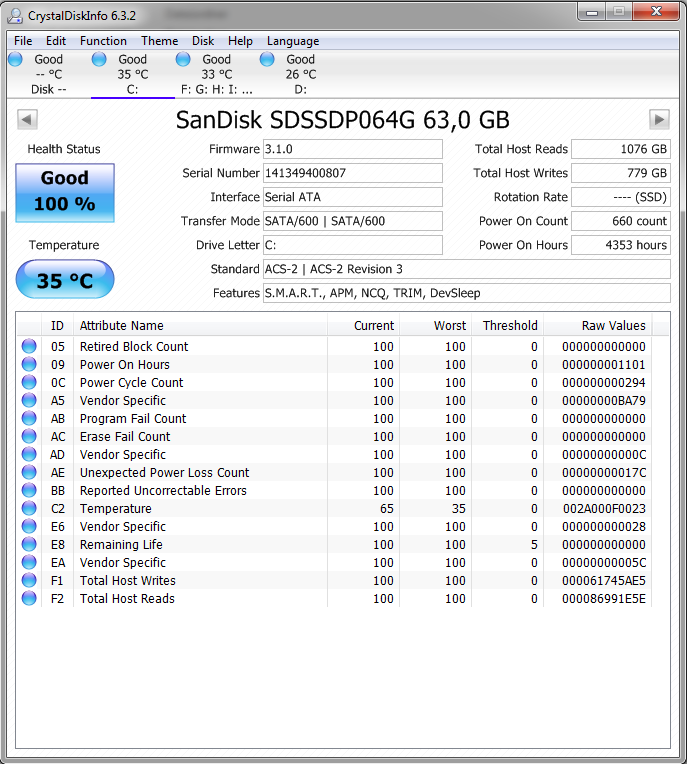
Task: Click the Raw Values column header
Action: [x=598, y=325]
